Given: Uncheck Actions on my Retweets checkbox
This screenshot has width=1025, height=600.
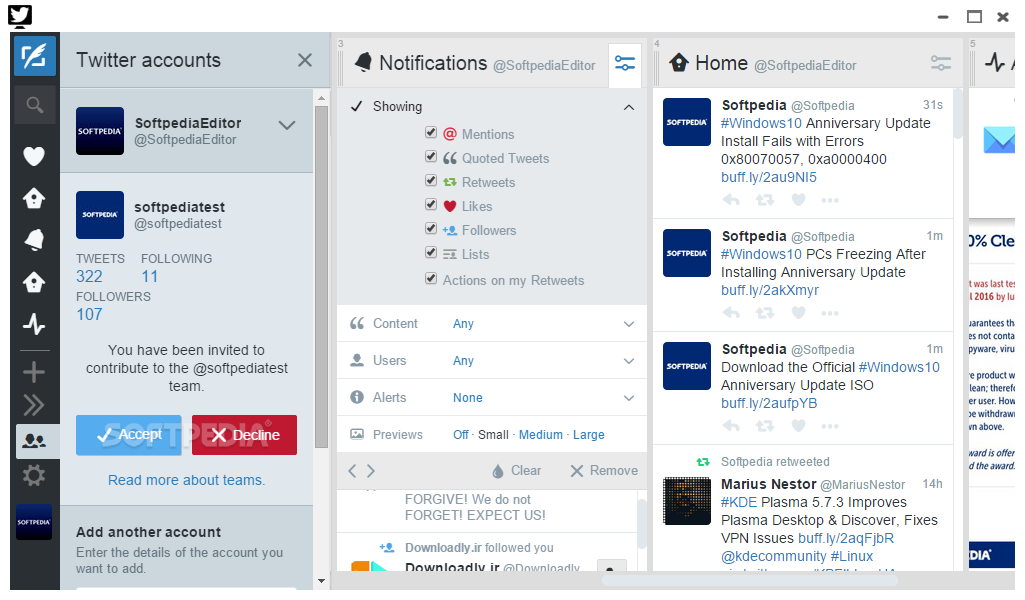Looking at the screenshot, I should (x=431, y=278).
